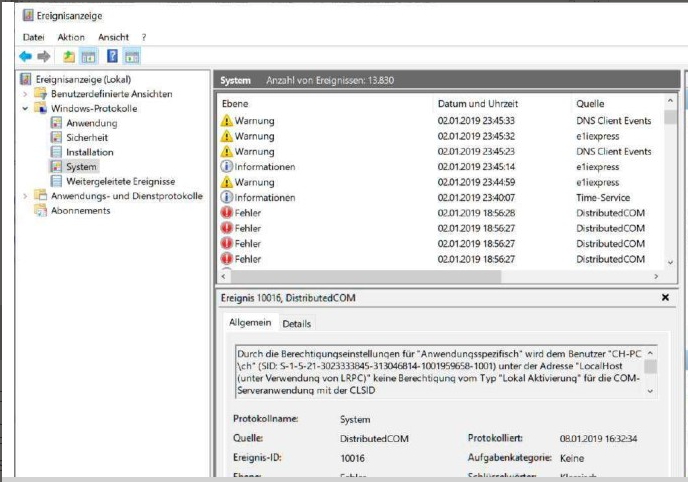Click description box scroll-down arrow

(651, 391)
